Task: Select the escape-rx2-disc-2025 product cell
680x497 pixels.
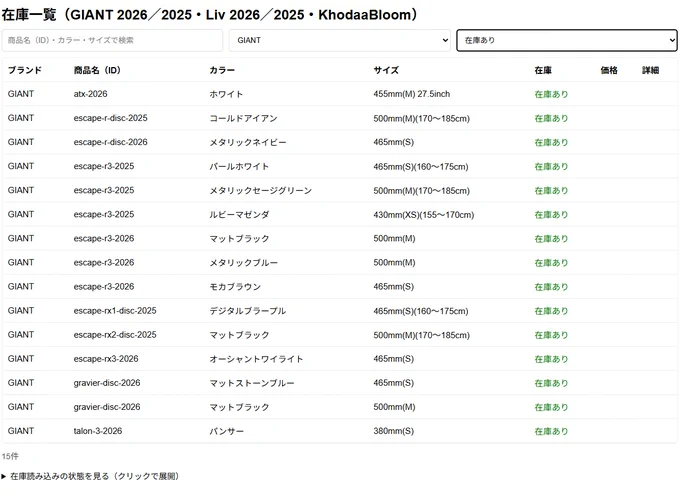Action: tap(115, 335)
